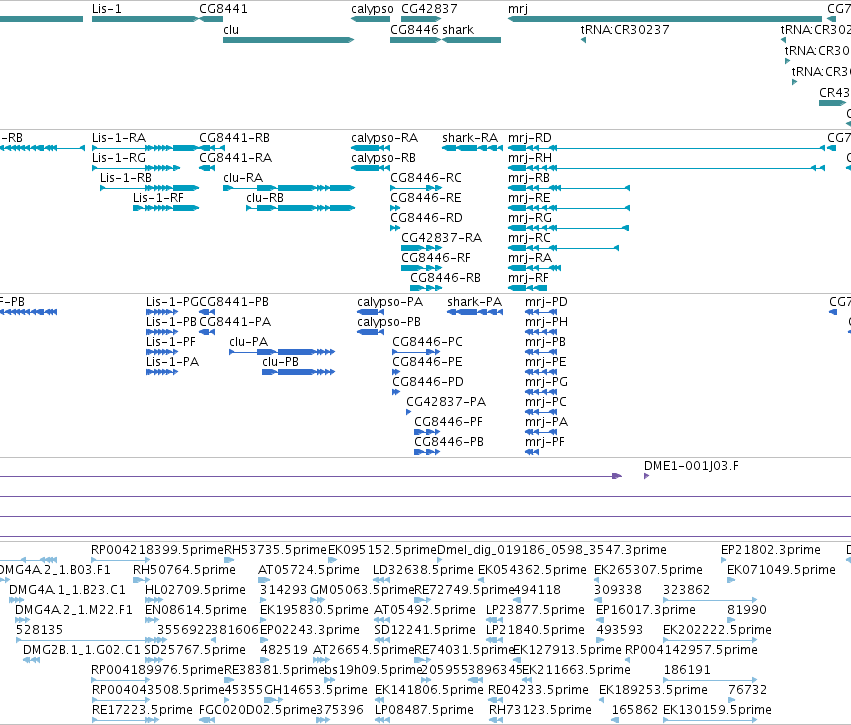Click the mrj-RG transcript label
The image size is (851, 725).
point(530,218)
